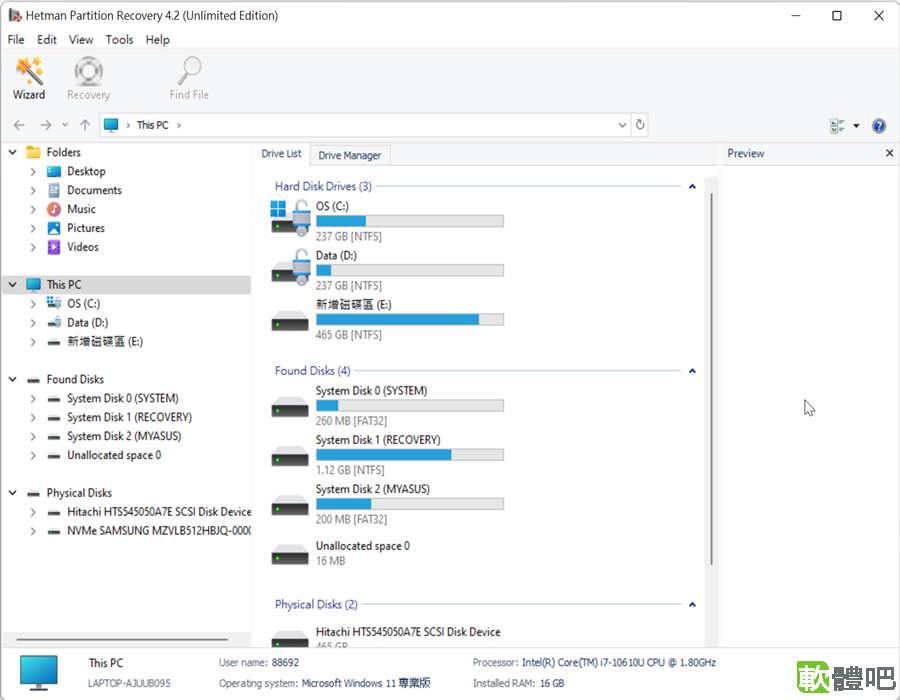Go back with the left arrow
This screenshot has width=900, height=700.
[19, 125]
